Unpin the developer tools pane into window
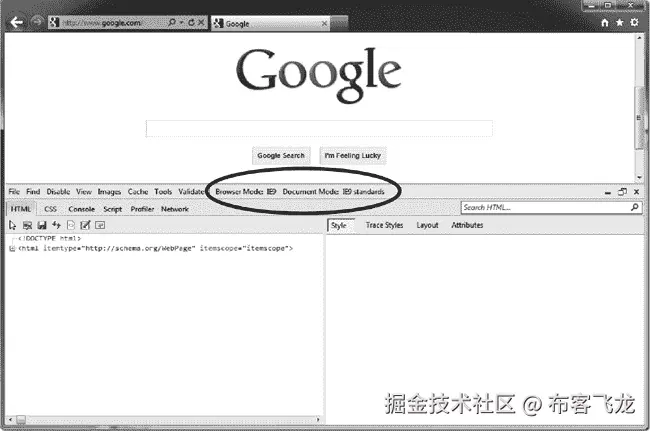650x431 pixels. [x=622, y=191]
